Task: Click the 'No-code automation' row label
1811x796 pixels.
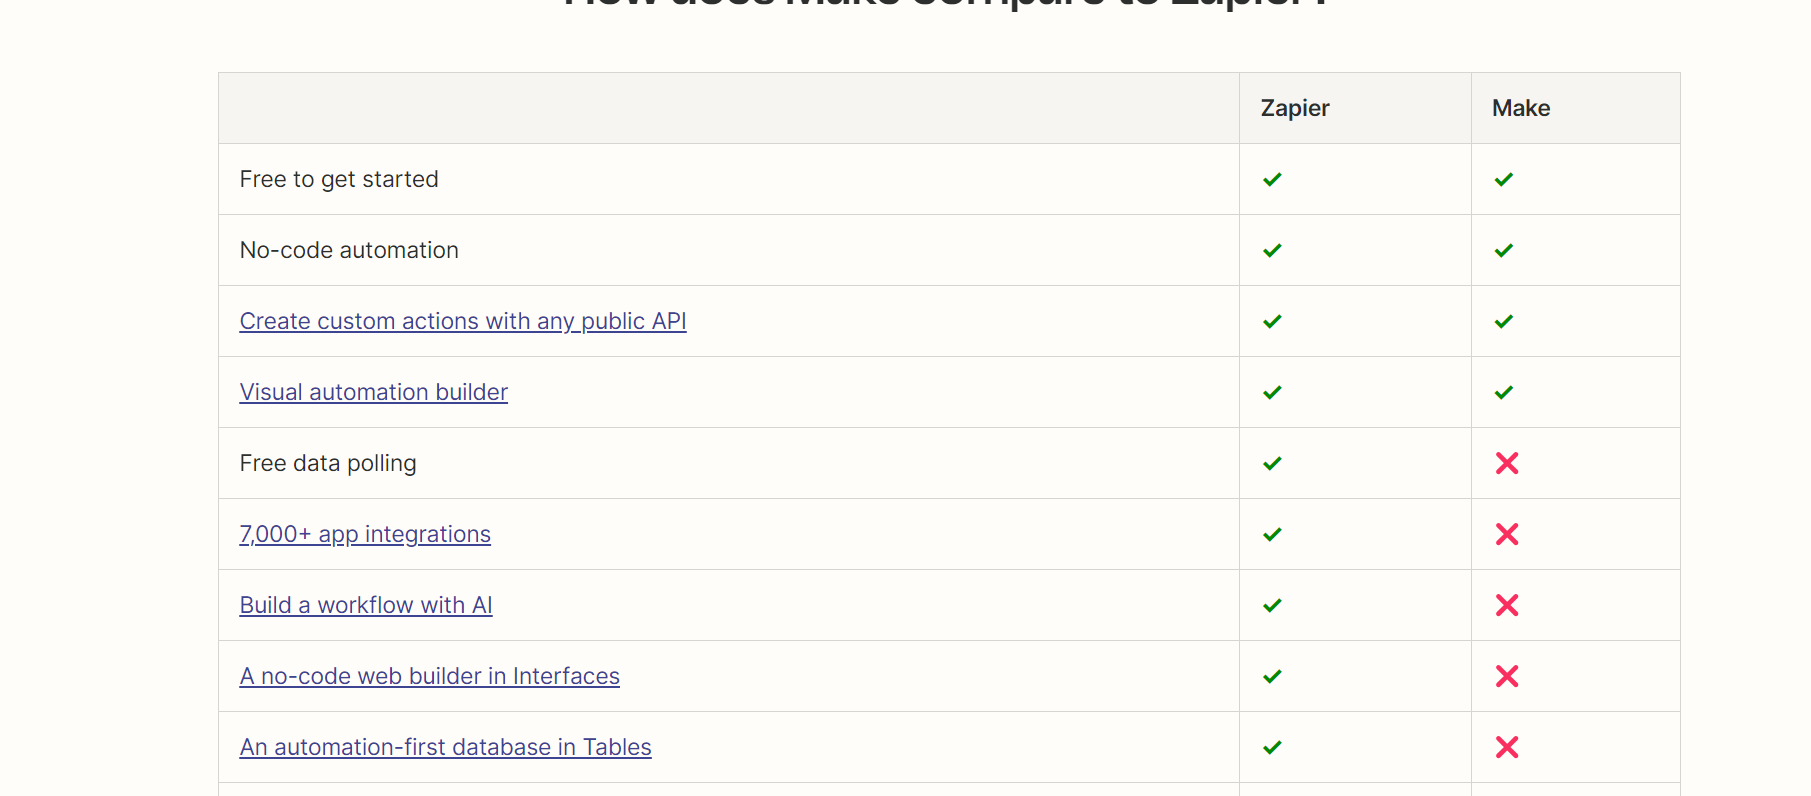Action: [349, 250]
